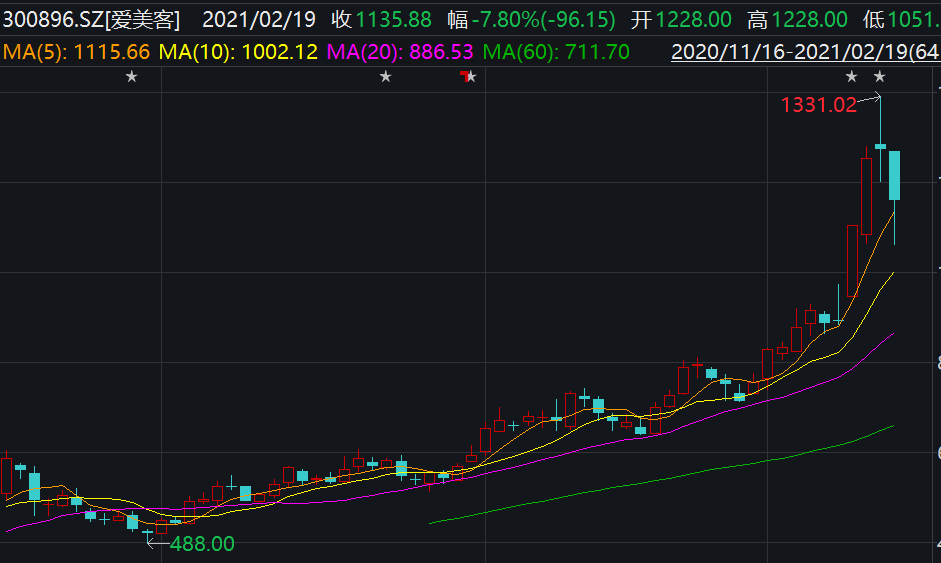This screenshot has height=563, width=941.
Task: Click the closing price 1135.88 value
Action: click(394, 19)
